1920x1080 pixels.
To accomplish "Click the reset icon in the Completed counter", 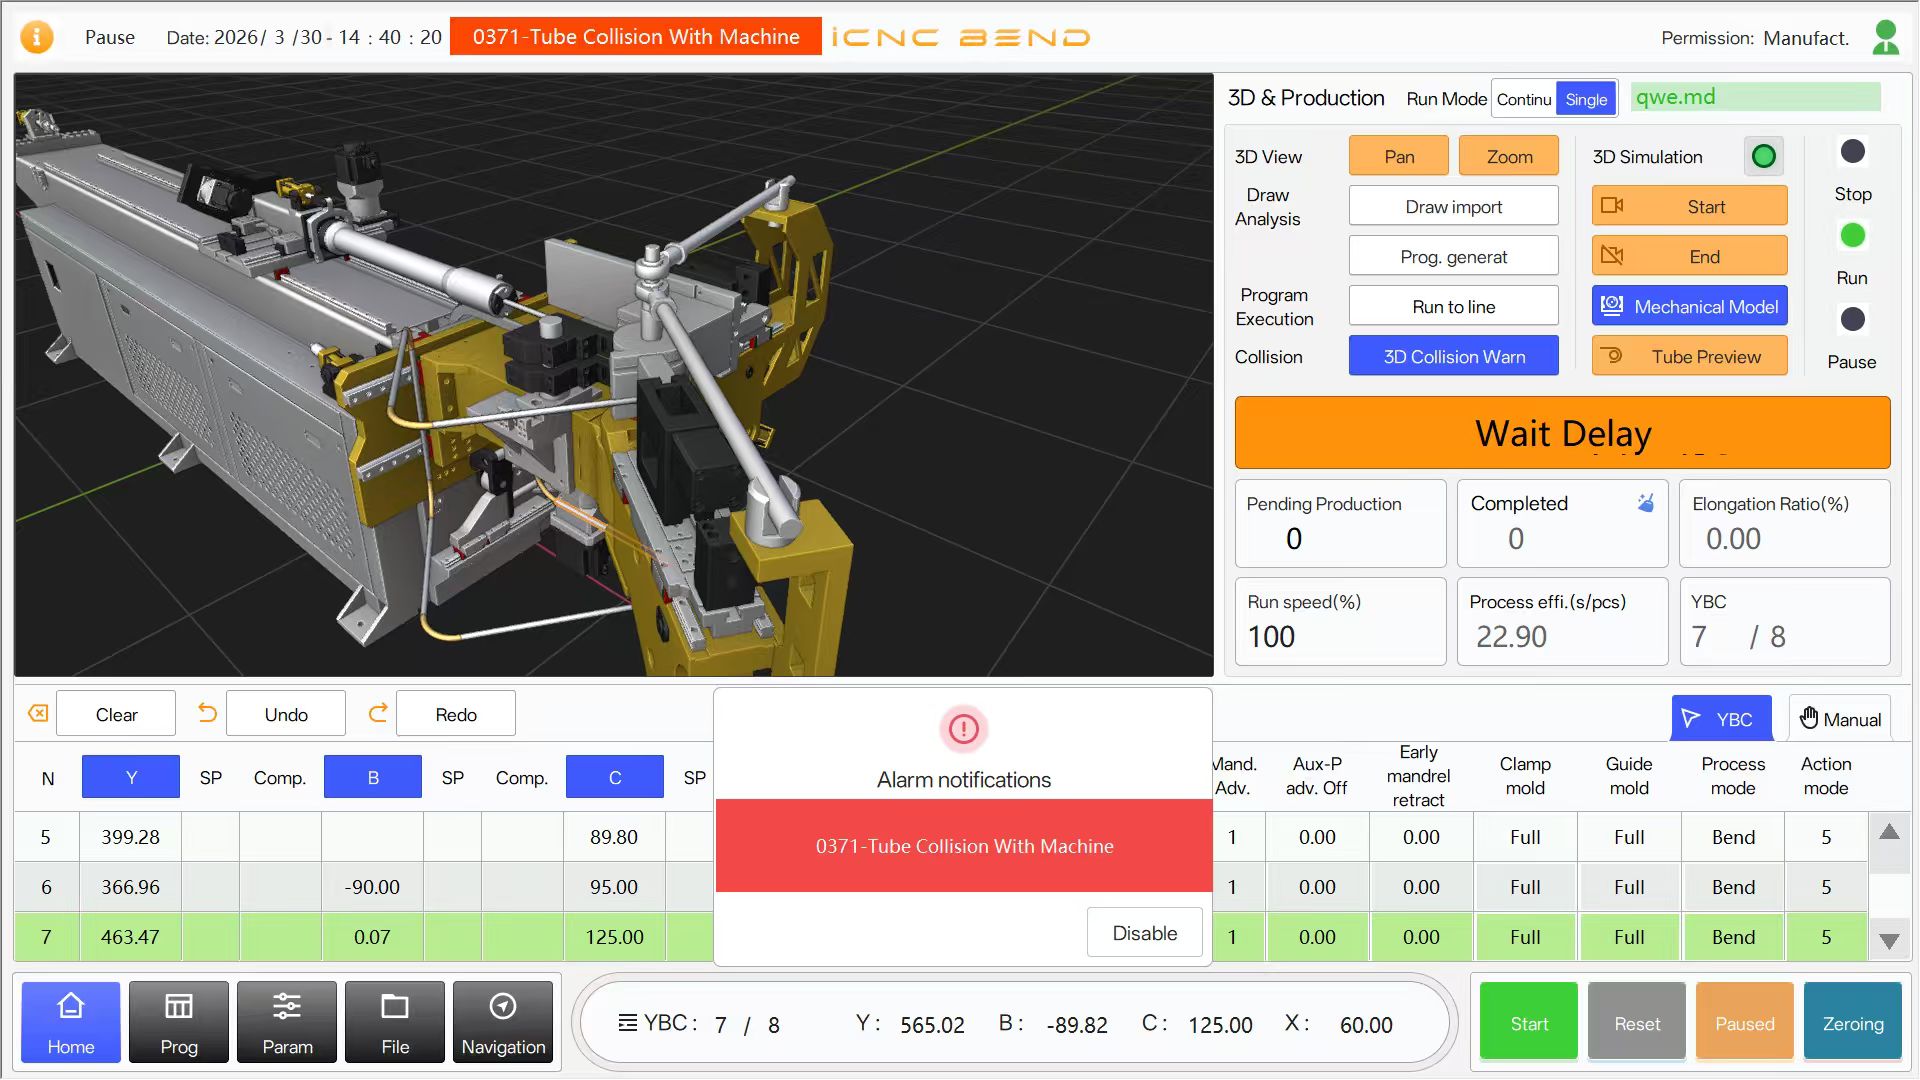I will click(x=1645, y=502).
